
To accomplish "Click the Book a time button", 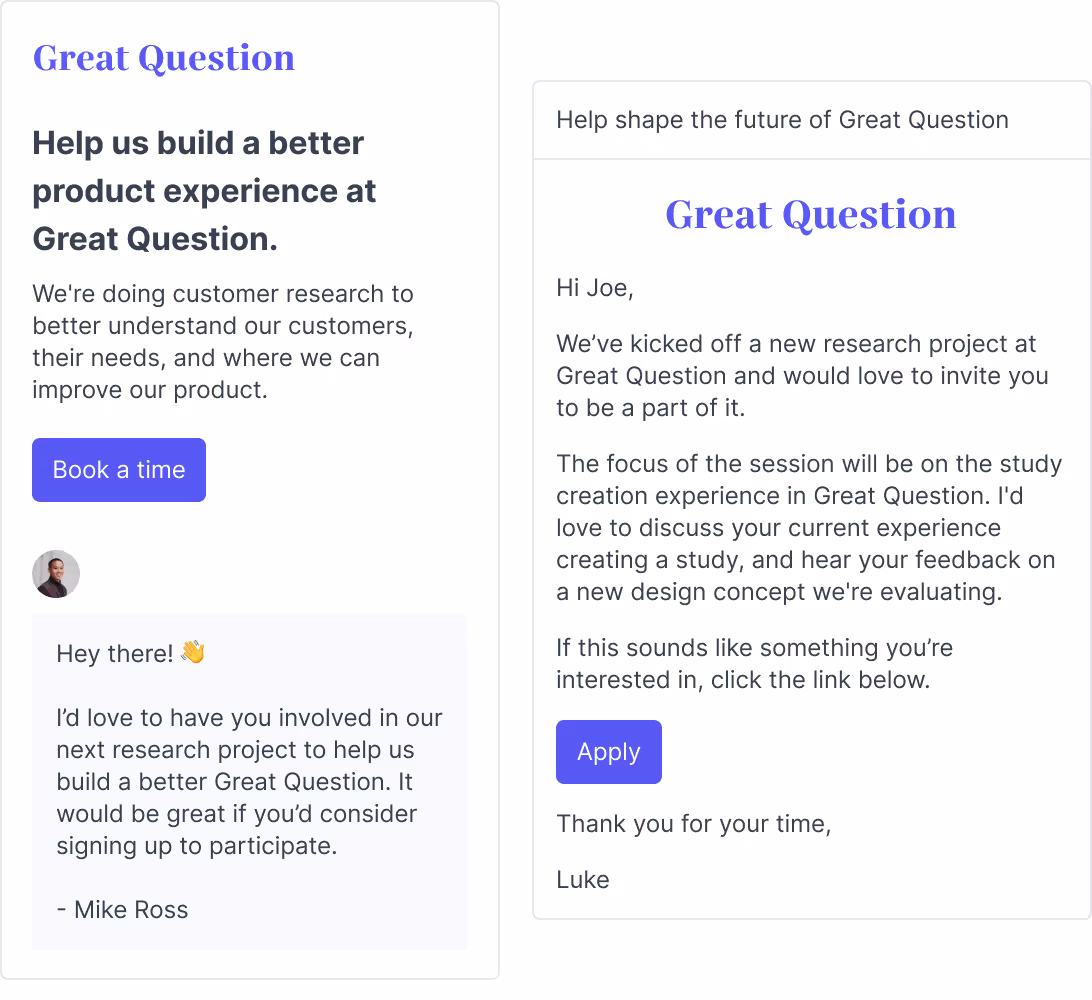I will click(118, 469).
